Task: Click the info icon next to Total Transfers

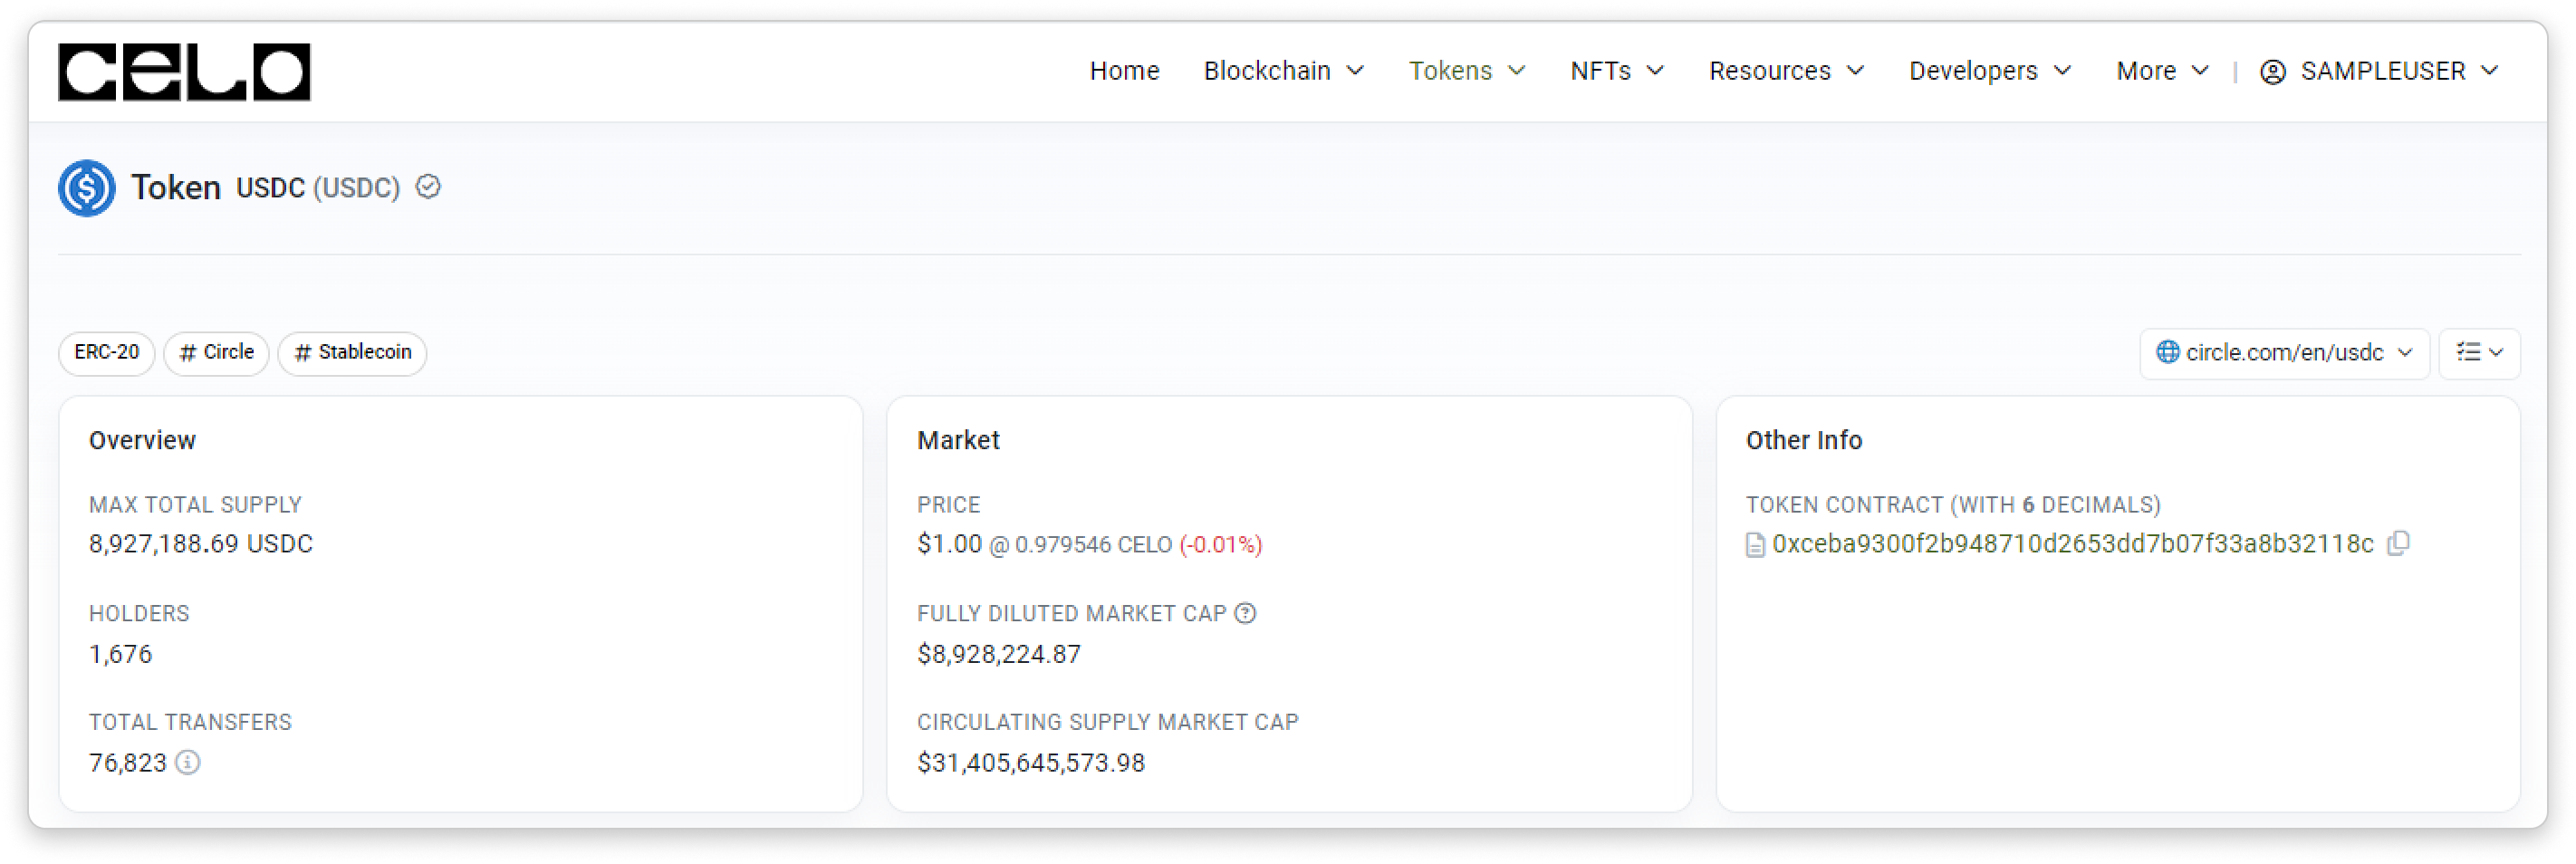Action: pos(188,763)
